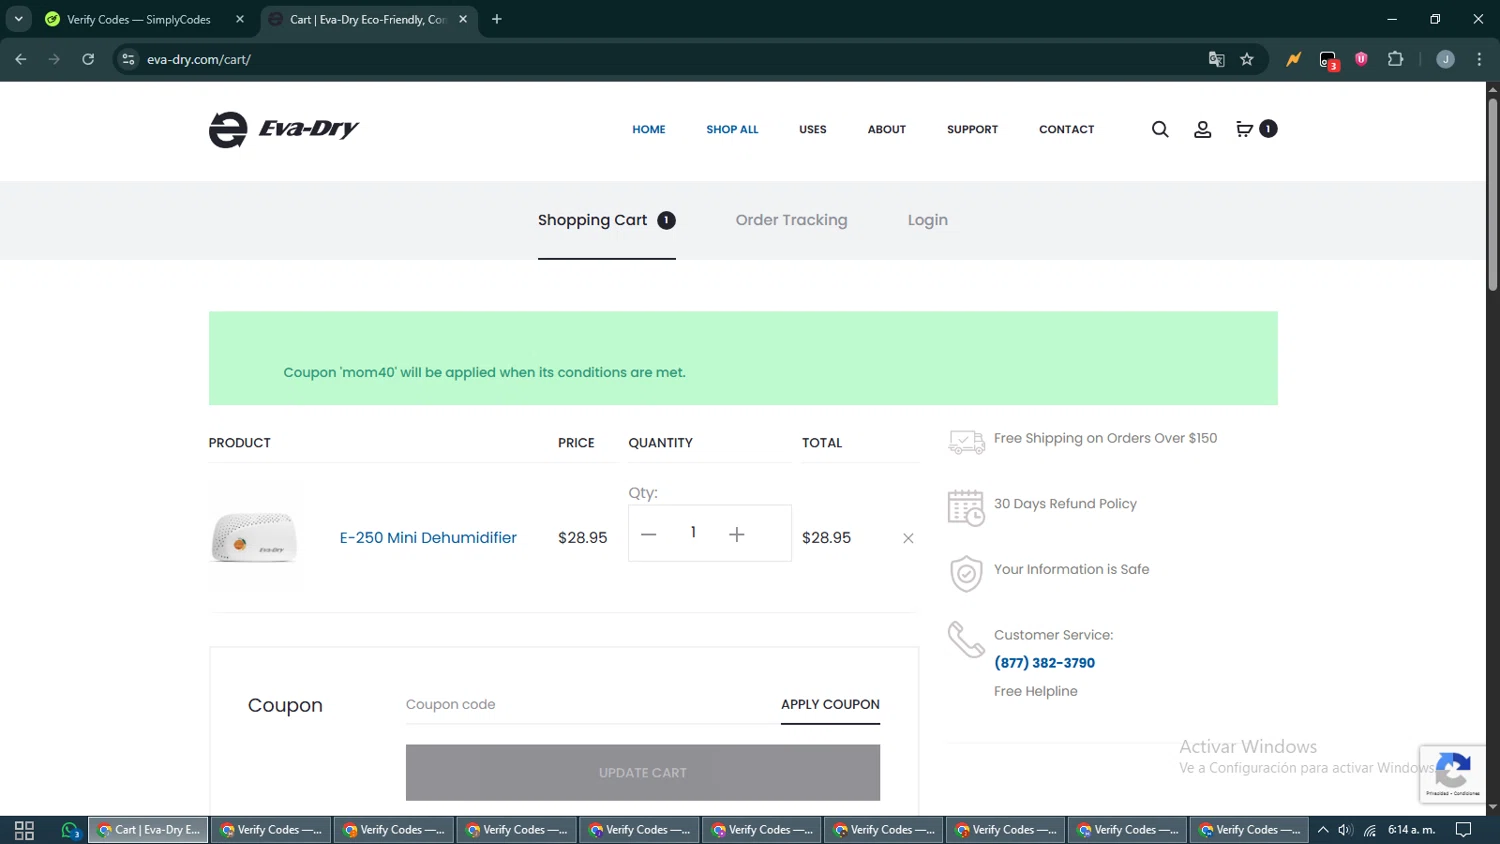This screenshot has width=1500, height=844.
Task: Click the network Wi-Fi tray icon
Action: 1370,830
